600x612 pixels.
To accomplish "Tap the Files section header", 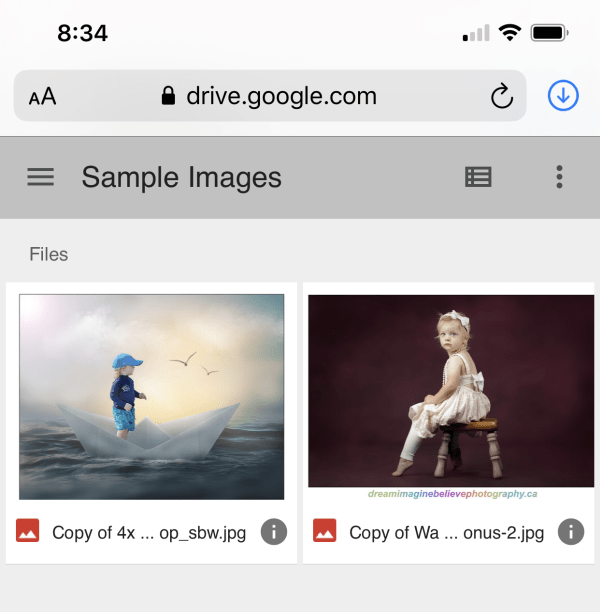I will [48, 254].
